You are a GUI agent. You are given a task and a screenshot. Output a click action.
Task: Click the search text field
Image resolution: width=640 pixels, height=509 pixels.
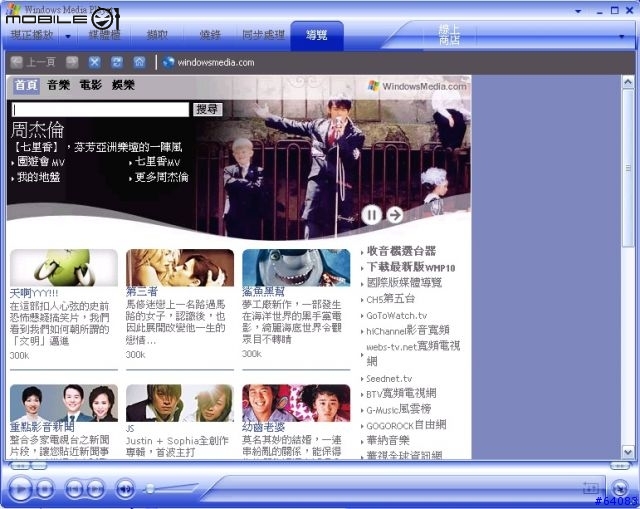[100, 109]
